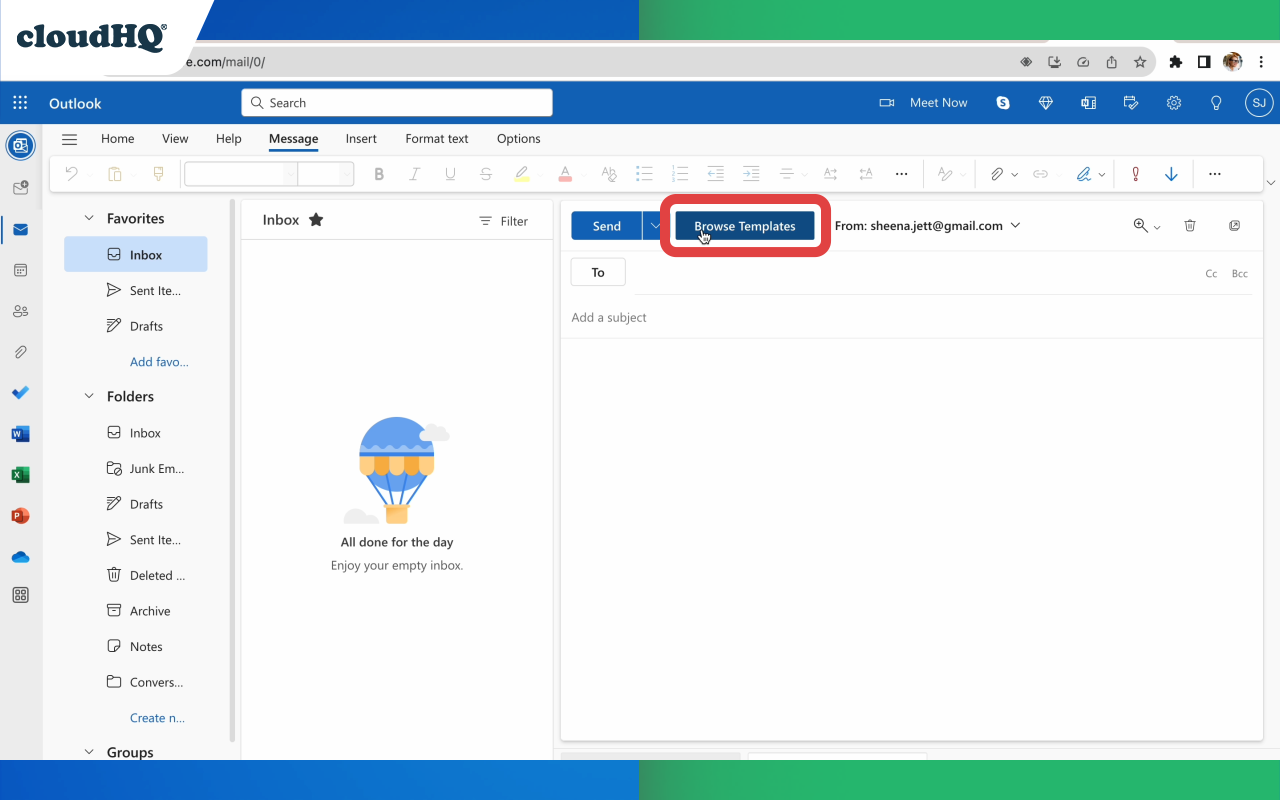
Task: Toggle the bulleted list
Action: coord(645,173)
